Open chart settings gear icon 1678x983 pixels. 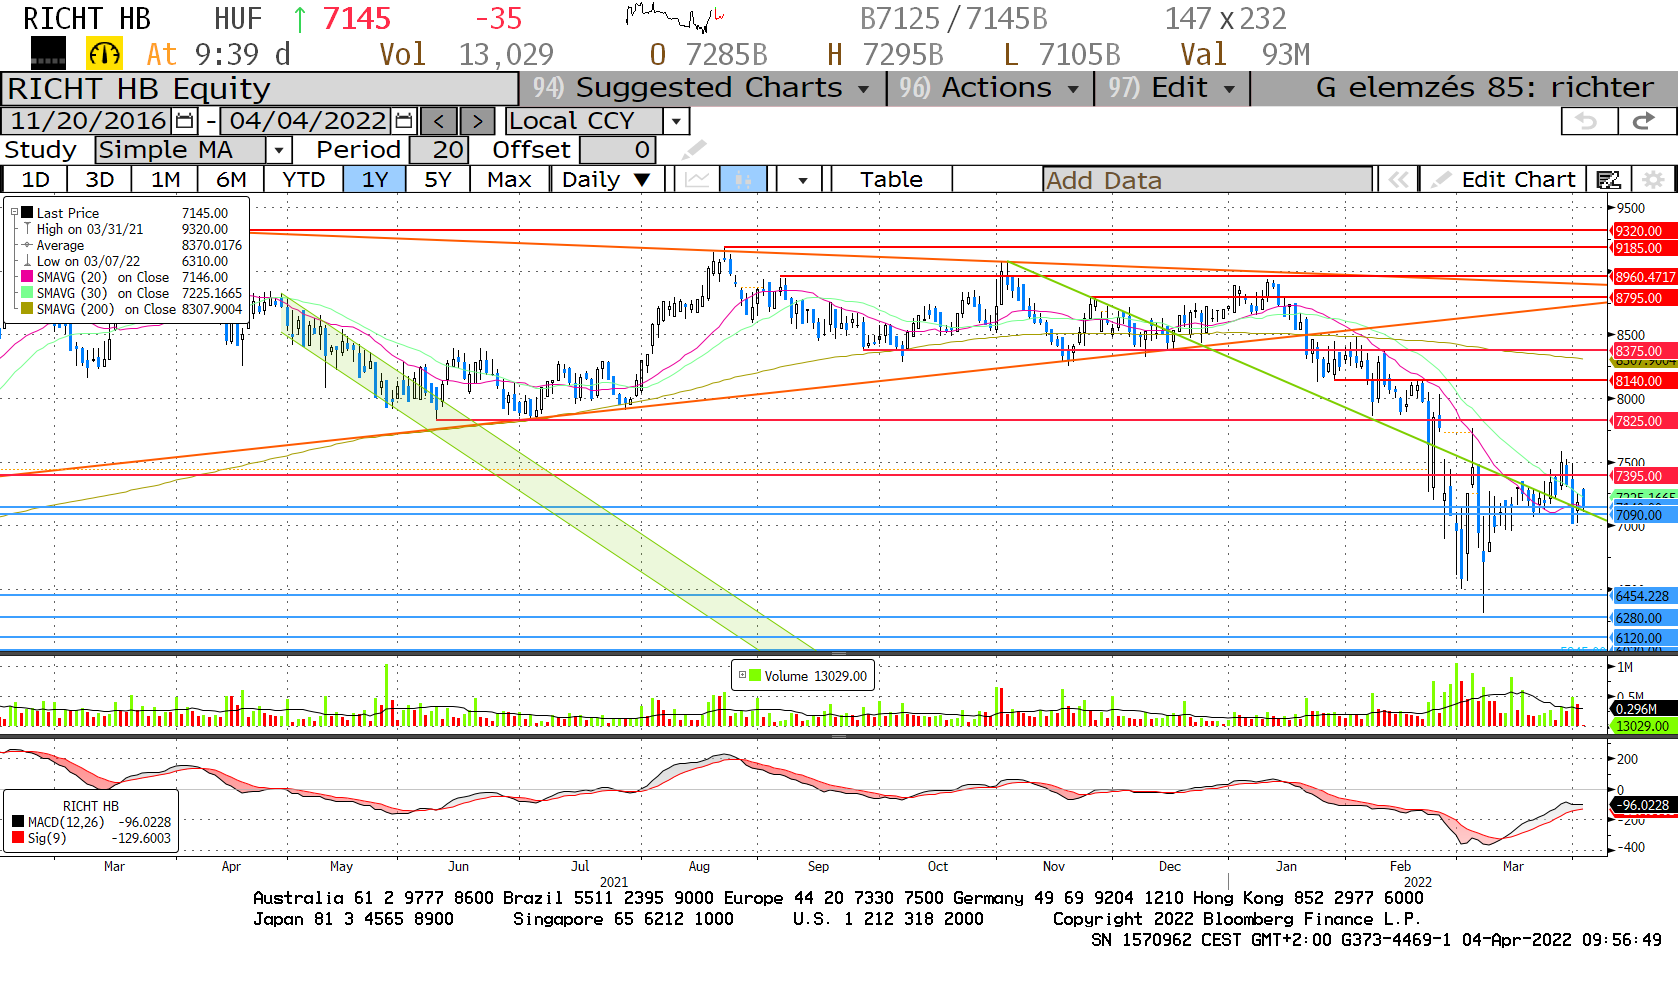(x=1654, y=180)
